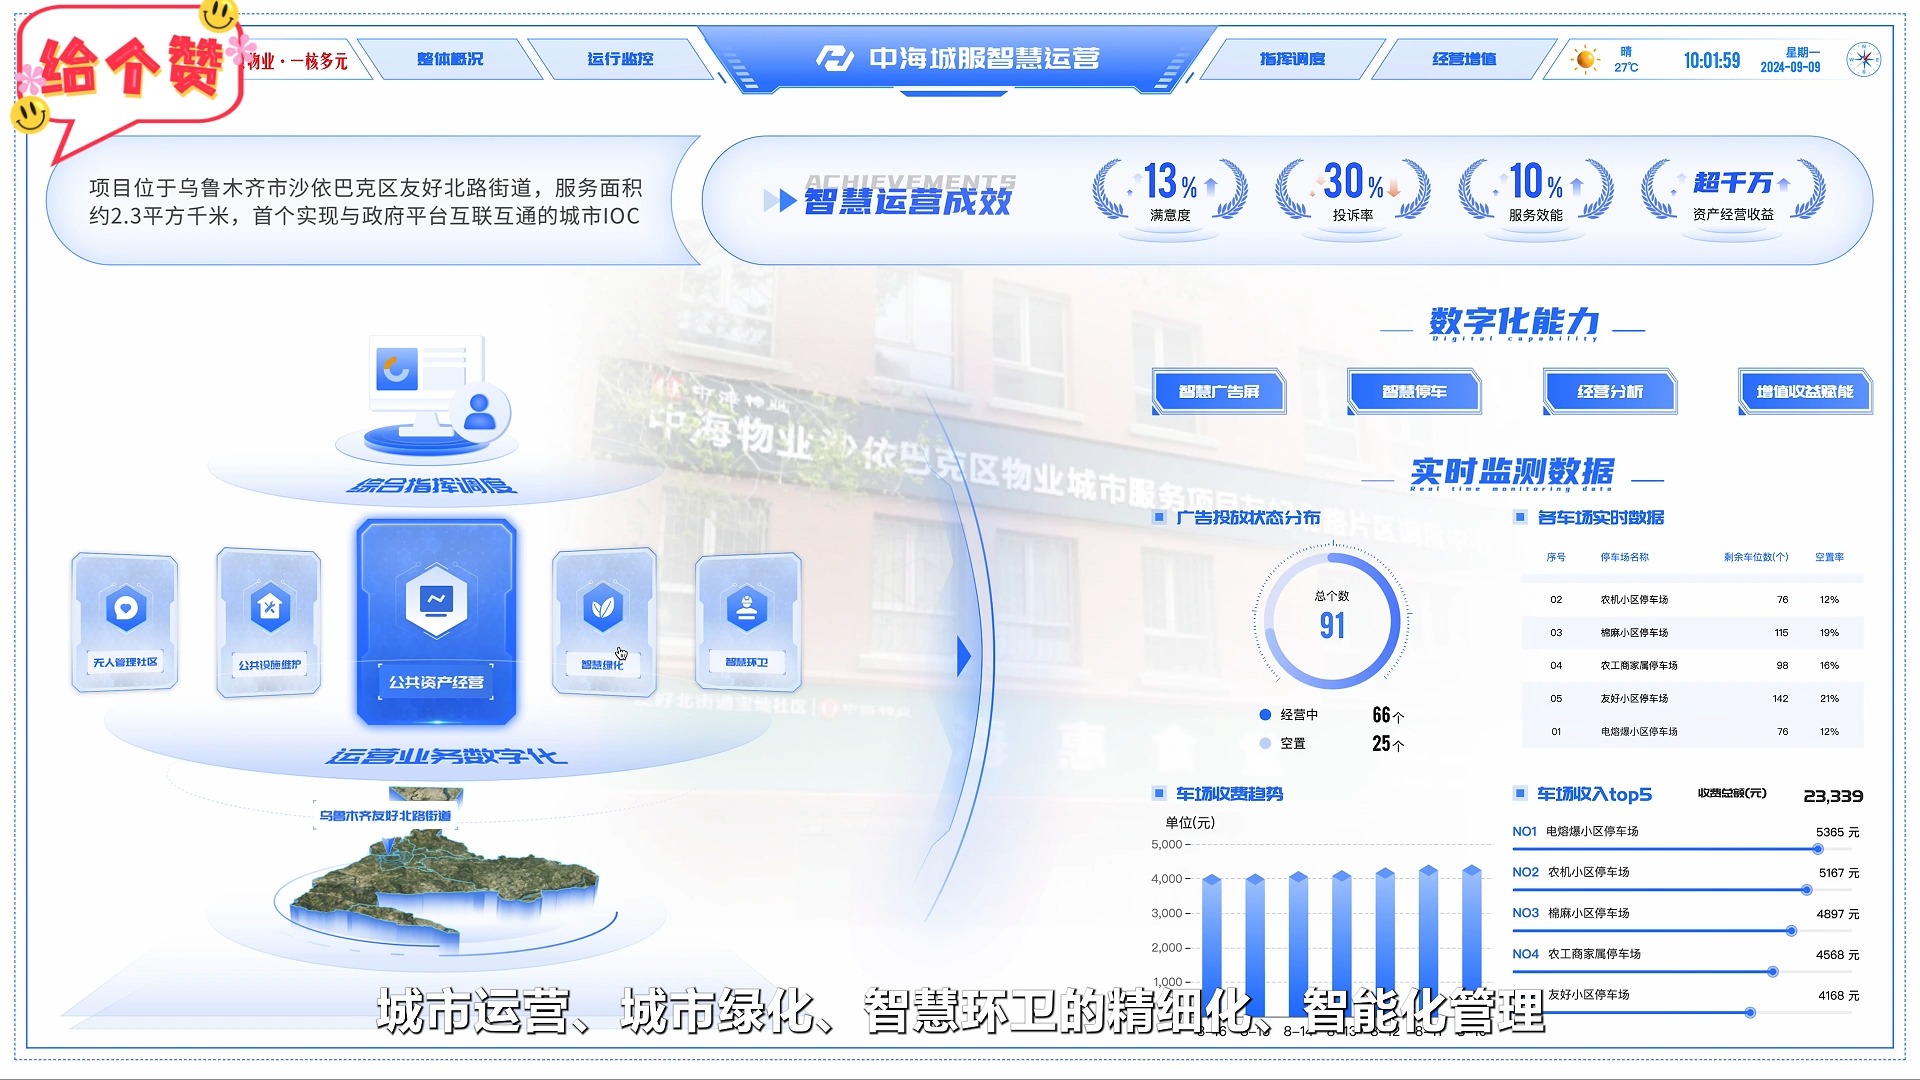Screen dimensions: 1920x1080
Task: Click the 停车场名称 column header
Action: pos(1625,557)
